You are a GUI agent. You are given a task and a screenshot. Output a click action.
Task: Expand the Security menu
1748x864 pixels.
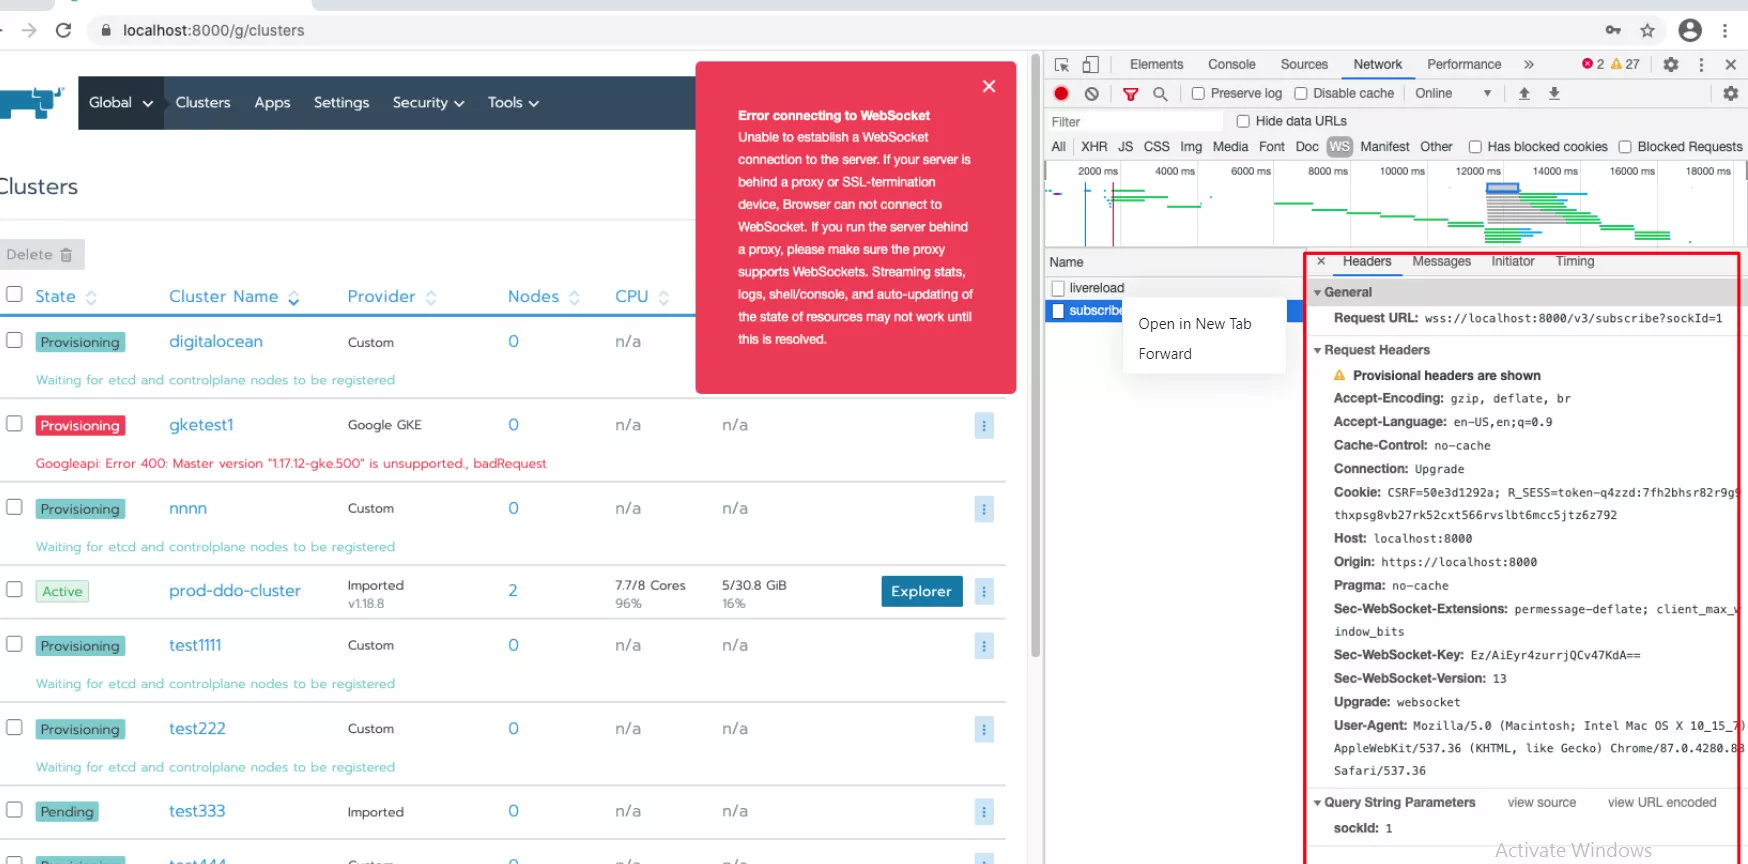click(428, 103)
